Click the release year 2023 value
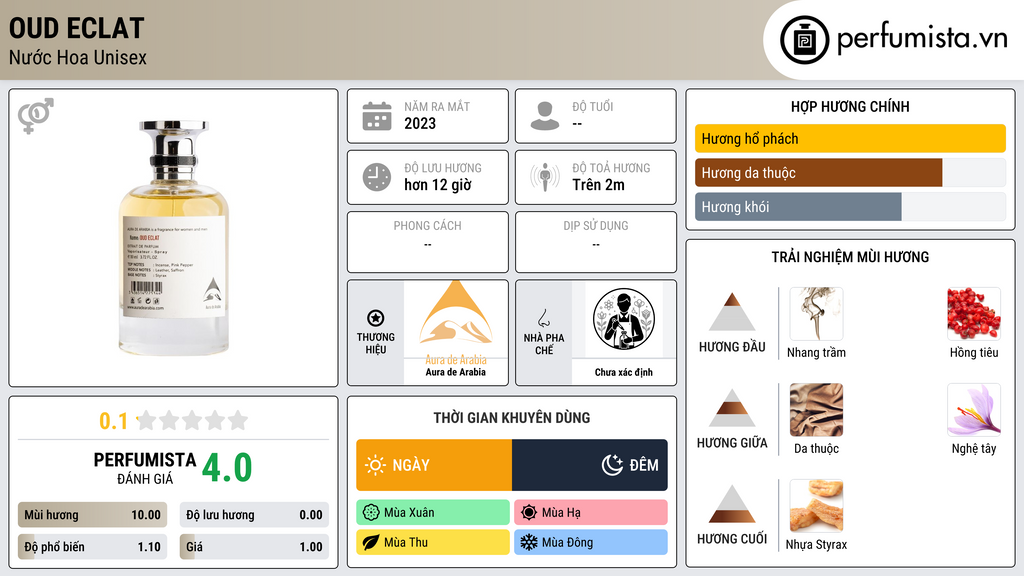This screenshot has width=1024, height=576. (x=420, y=123)
